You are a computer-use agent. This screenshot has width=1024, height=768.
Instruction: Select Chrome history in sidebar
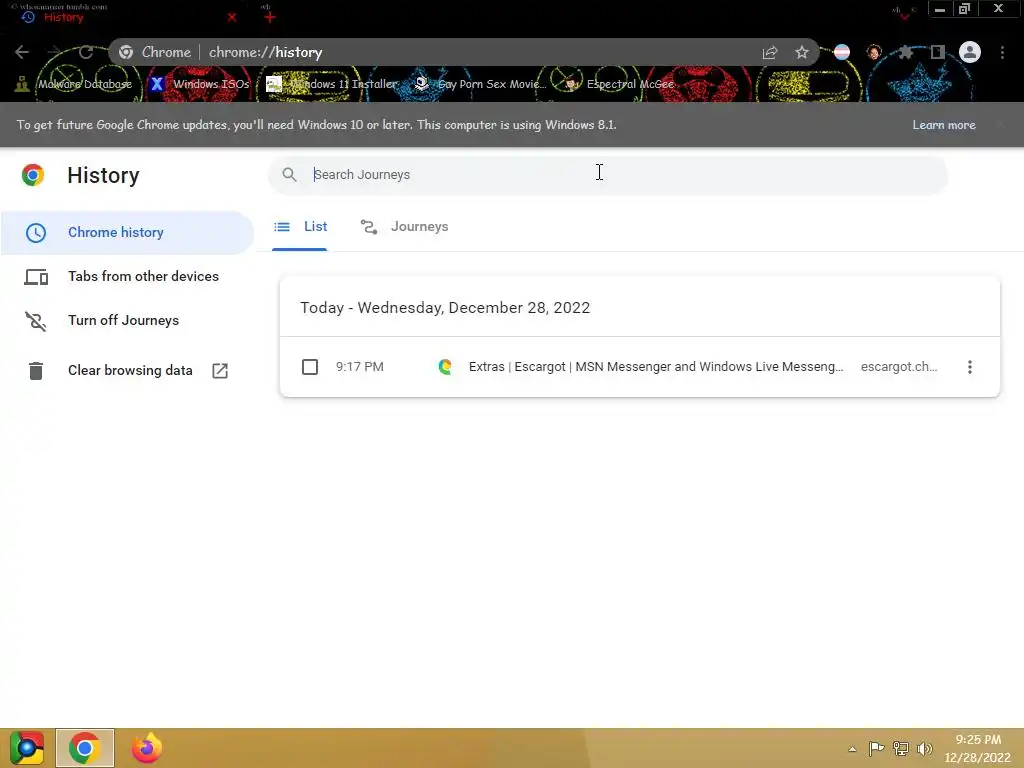[x=127, y=232]
